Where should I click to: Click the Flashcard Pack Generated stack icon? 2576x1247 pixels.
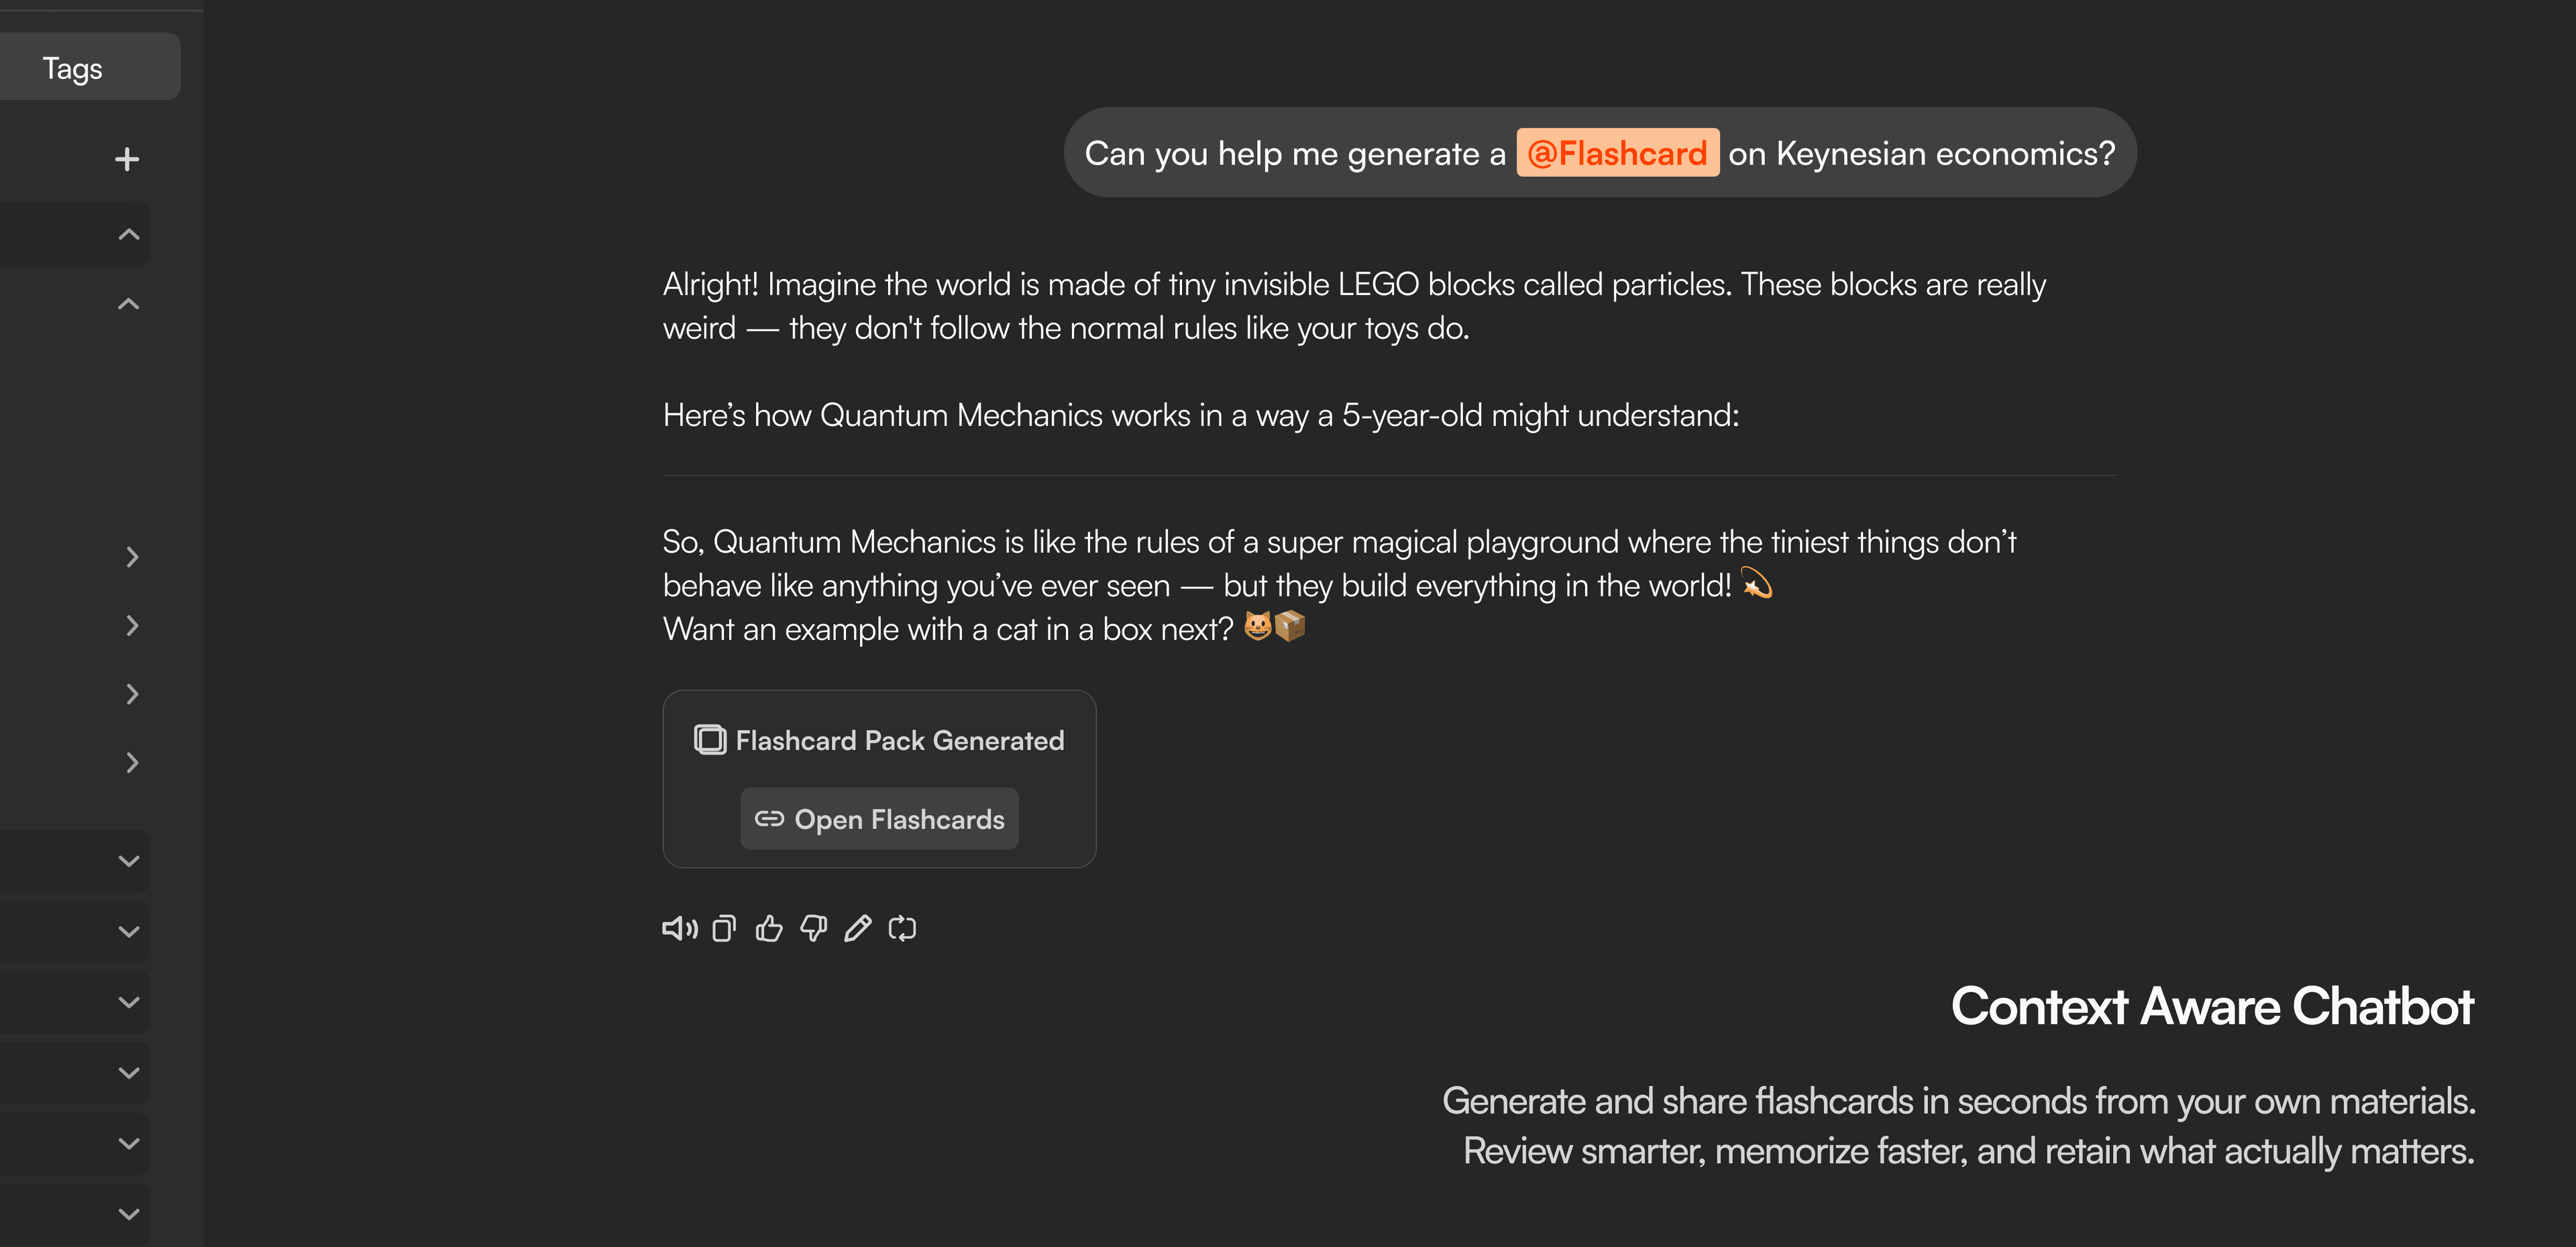click(x=710, y=740)
